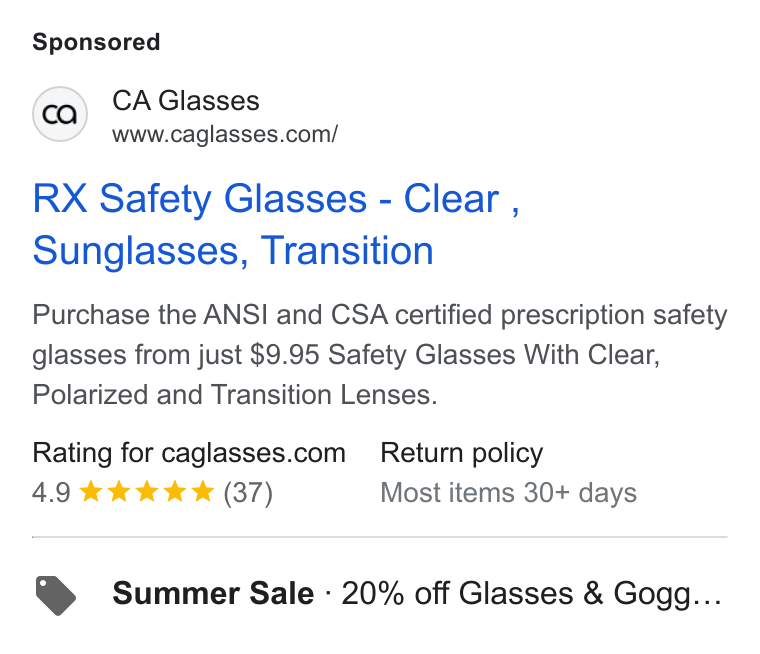The image size is (760, 654).
Task: Click the CA Glasses round logo icon
Action: click(x=60, y=114)
